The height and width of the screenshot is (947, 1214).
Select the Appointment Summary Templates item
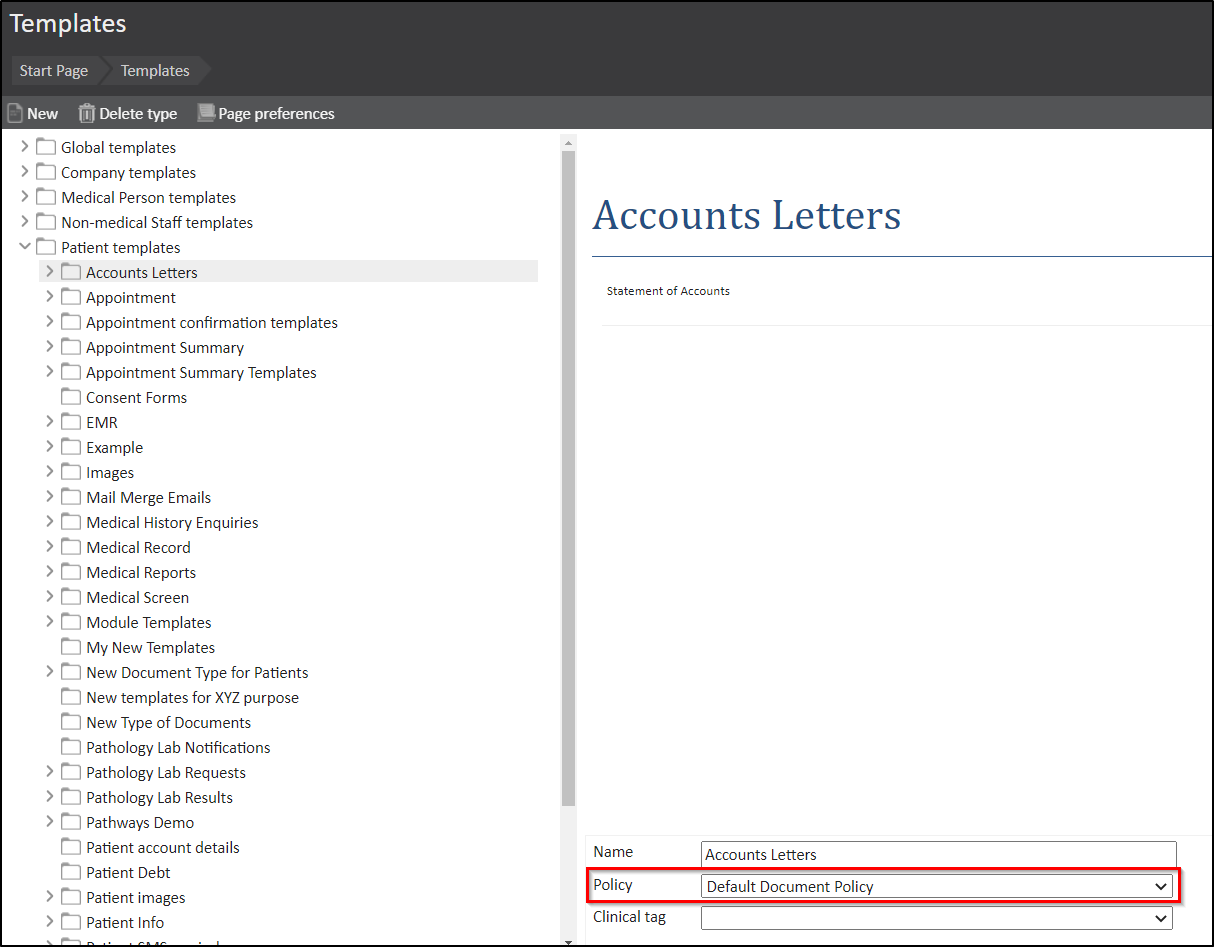201,372
